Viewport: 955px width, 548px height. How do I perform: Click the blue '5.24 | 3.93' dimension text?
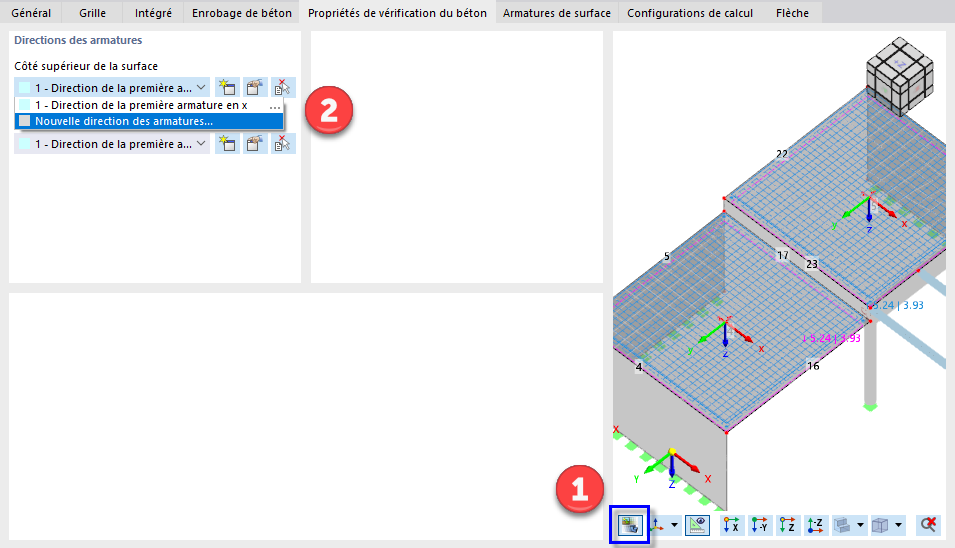(896, 305)
